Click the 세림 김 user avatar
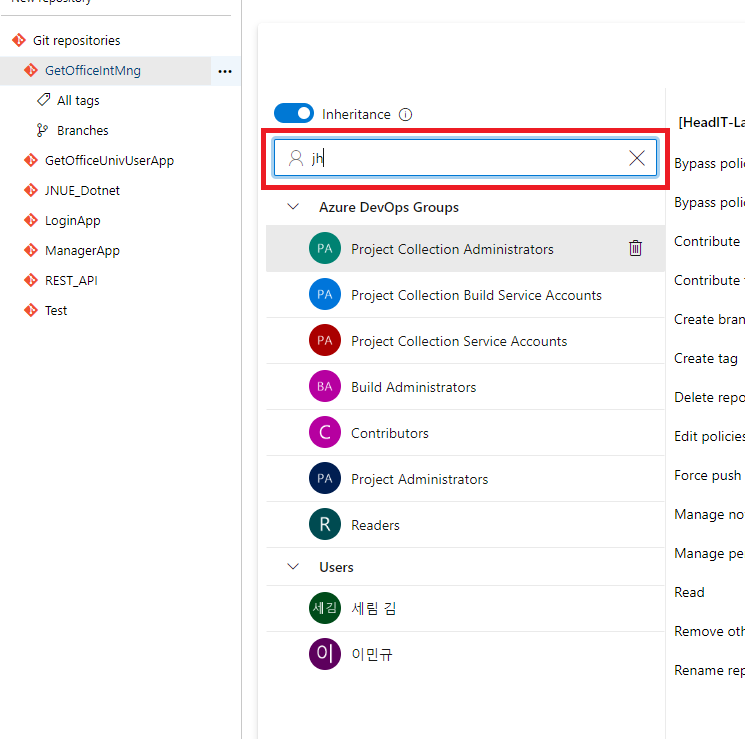Viewport: 745px width, 739px height. (325, 608)
